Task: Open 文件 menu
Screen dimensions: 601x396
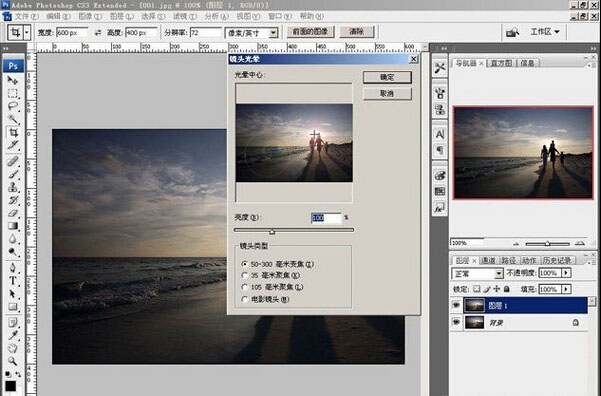Action: [26, 16]
